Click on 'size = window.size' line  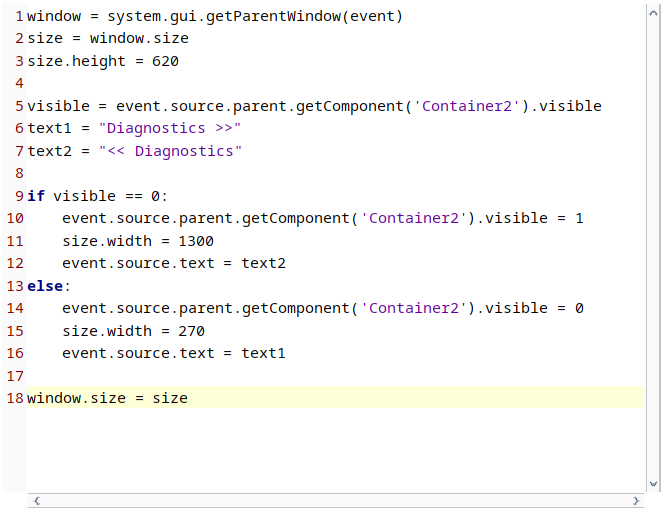(108, 39)
